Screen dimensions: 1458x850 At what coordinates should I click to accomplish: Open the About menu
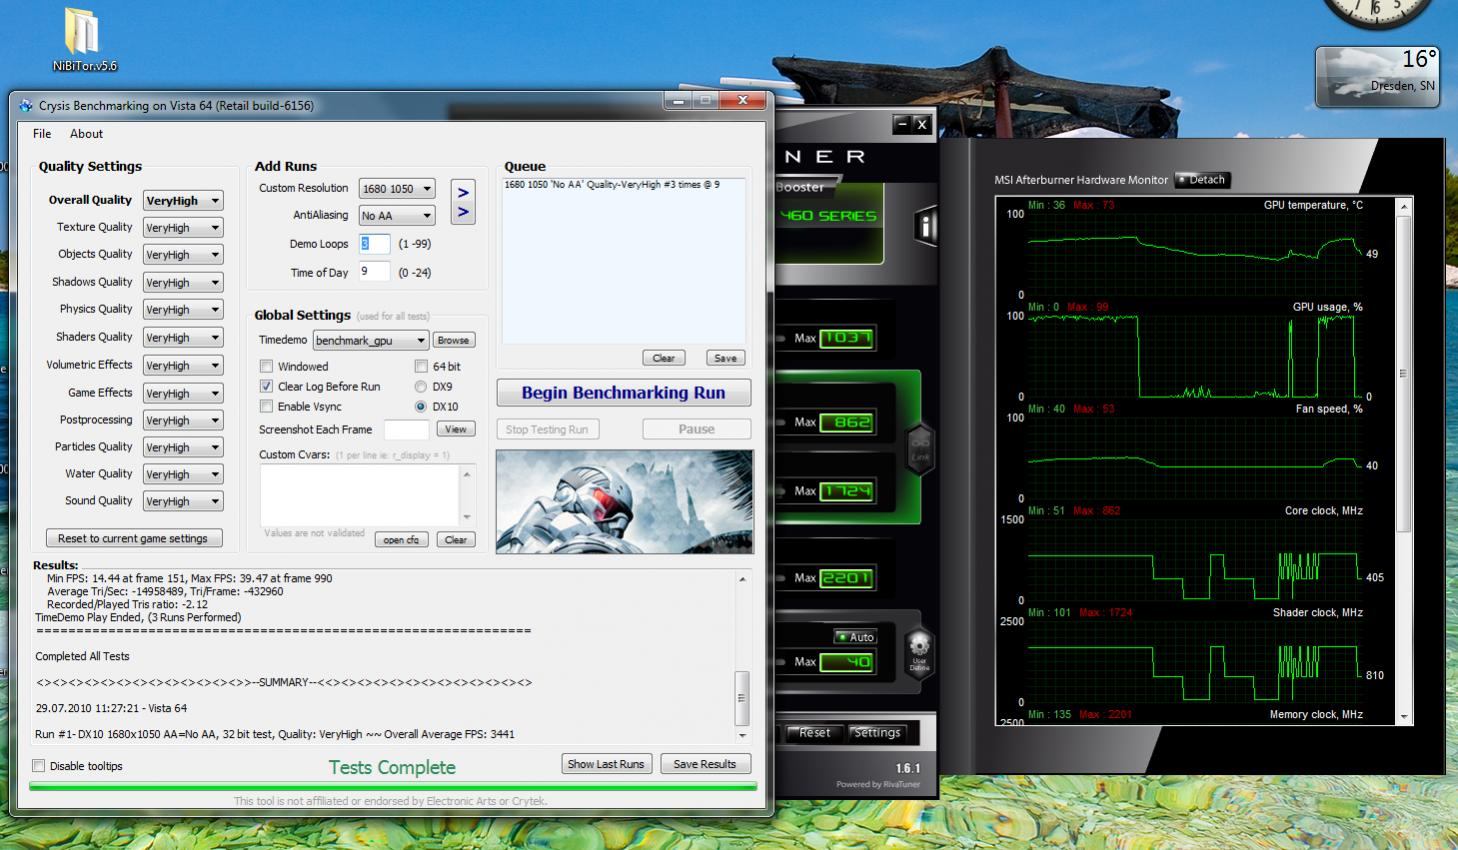(86, 134)
